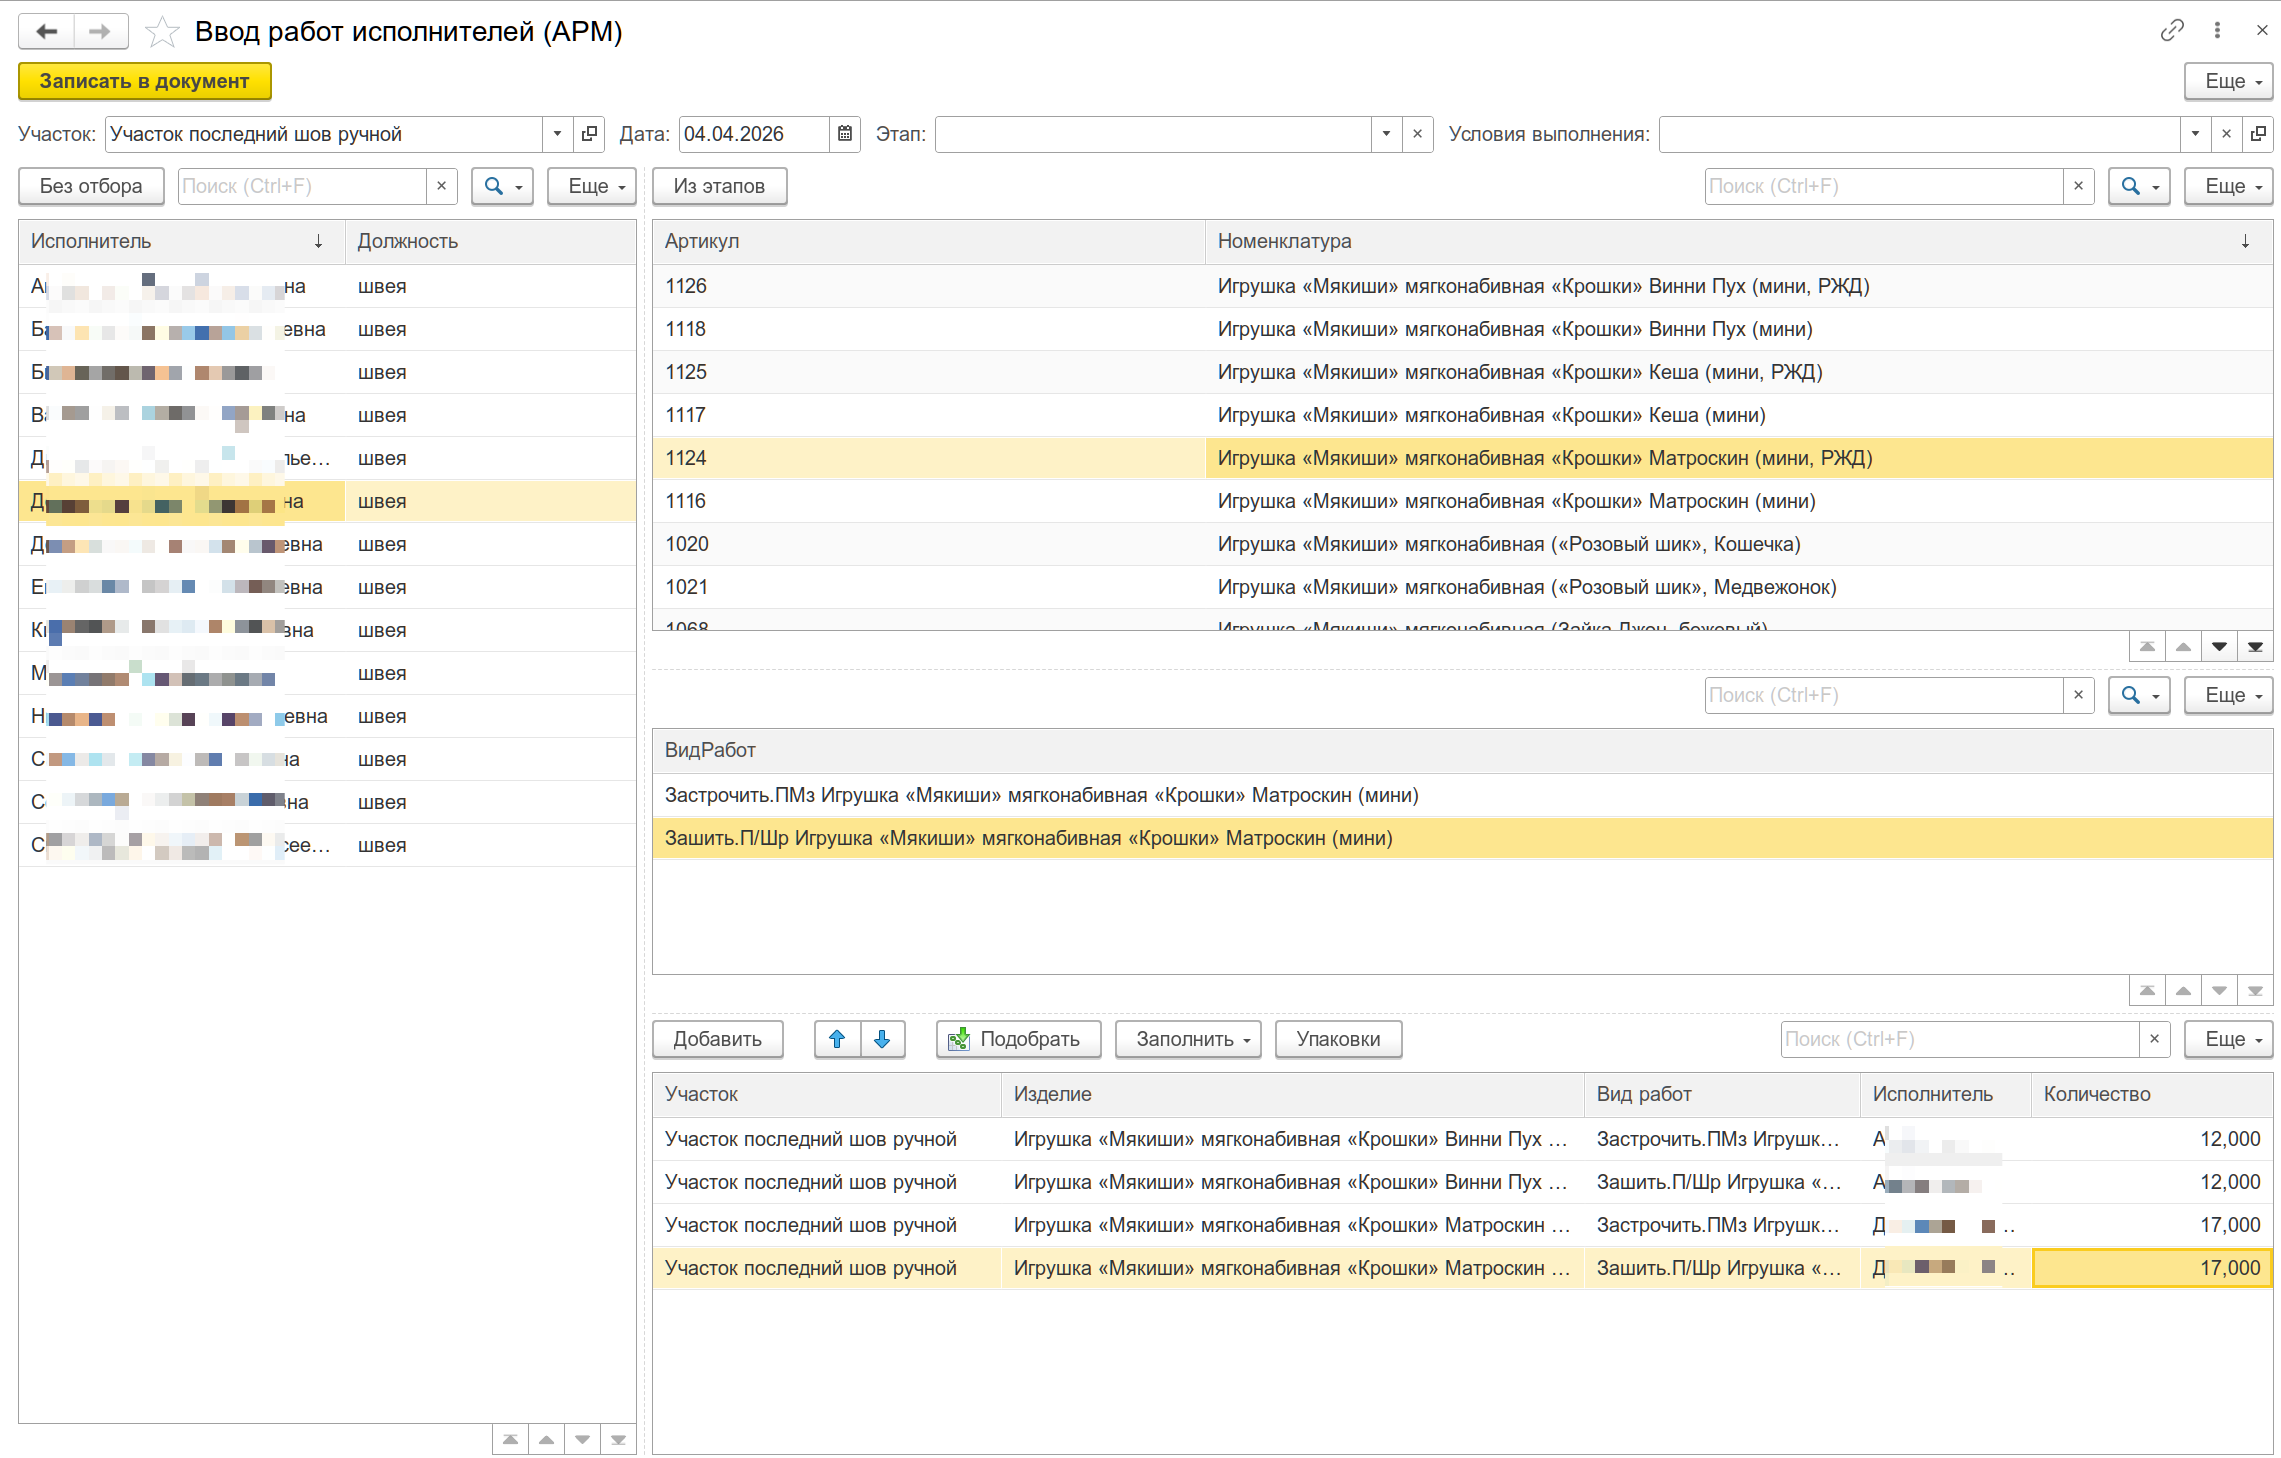Click the Количество column header
2281x1458 pixels.
point(2151,1094)
